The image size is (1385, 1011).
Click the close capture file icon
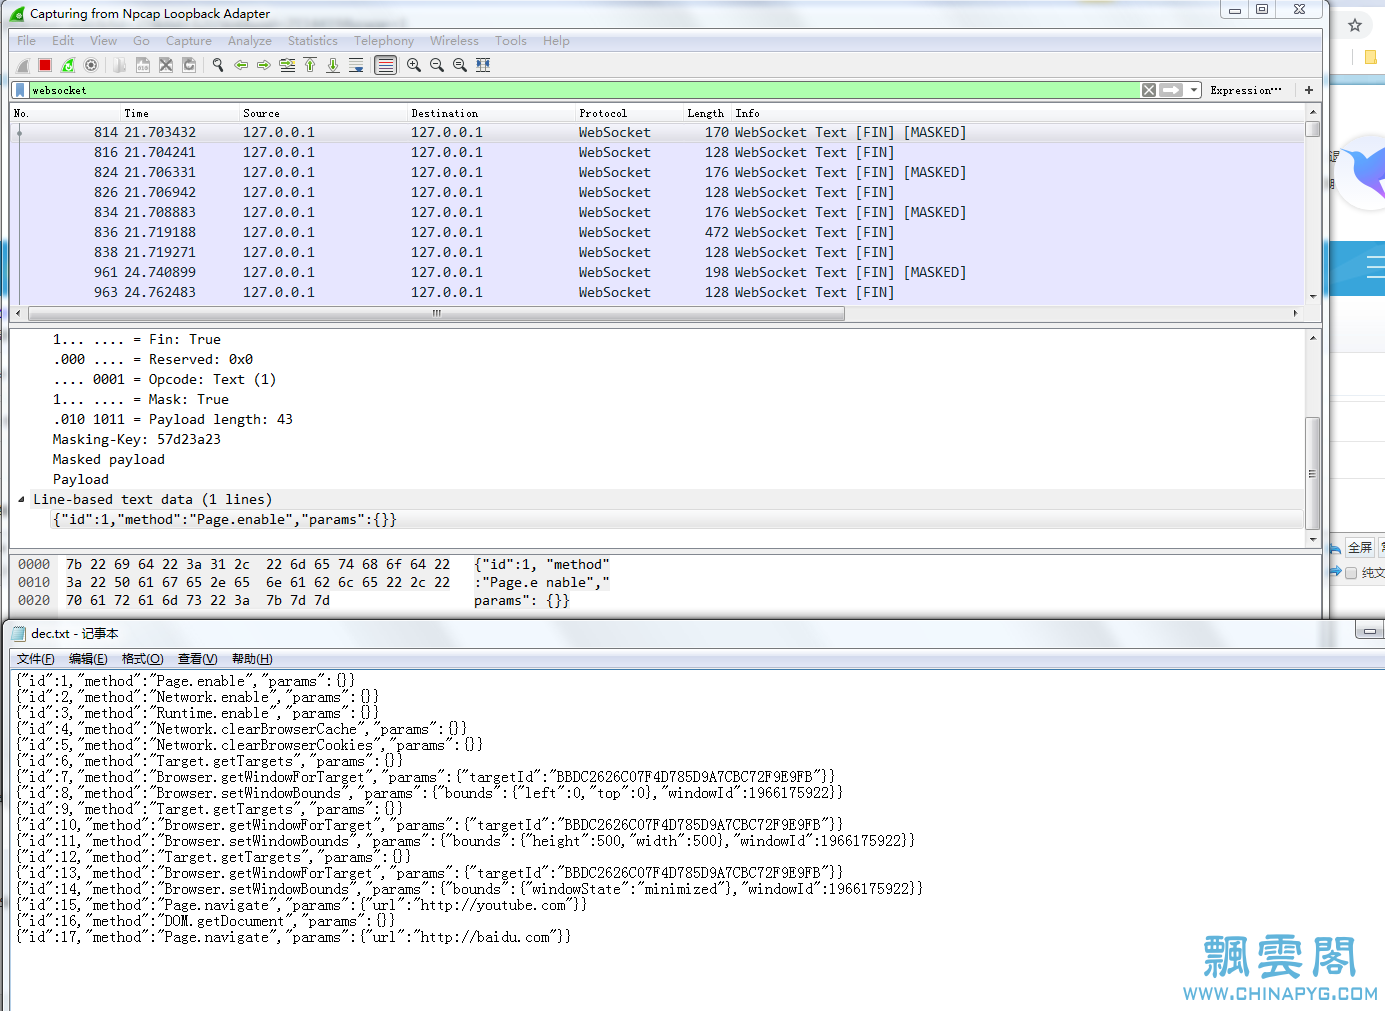point(166,65)
